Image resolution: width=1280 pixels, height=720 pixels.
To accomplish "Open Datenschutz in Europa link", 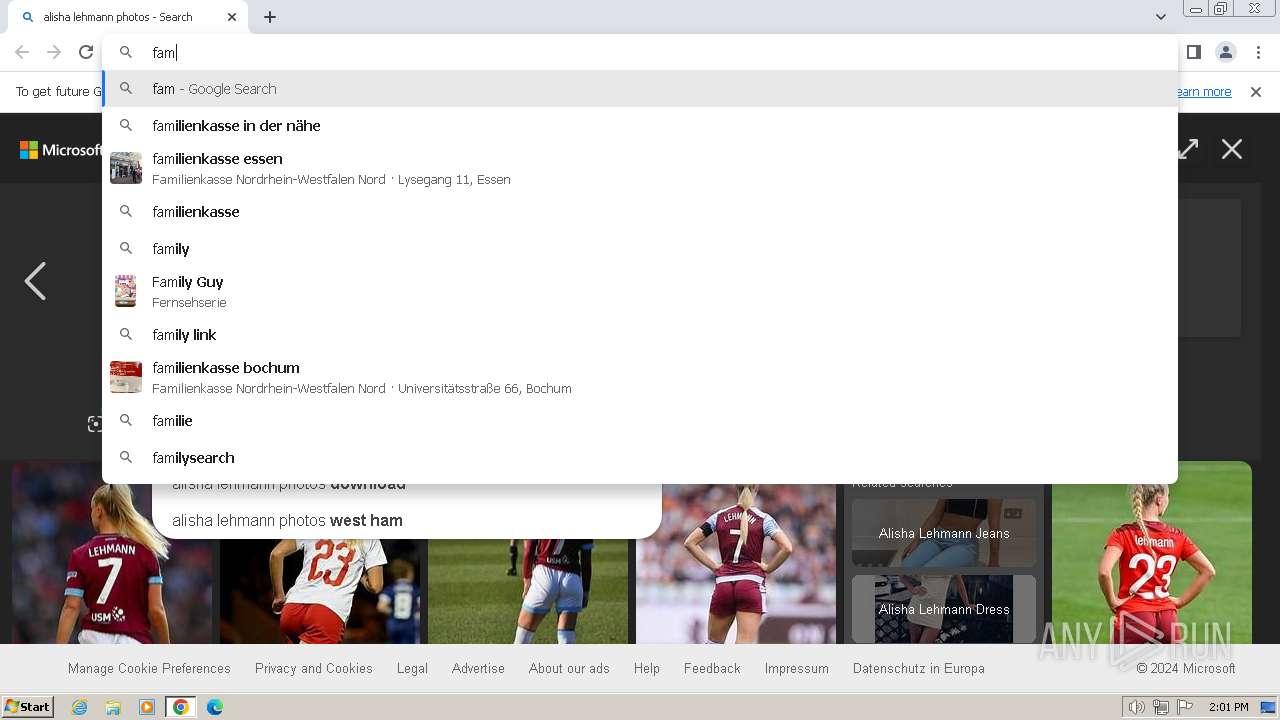I will 919,668.
